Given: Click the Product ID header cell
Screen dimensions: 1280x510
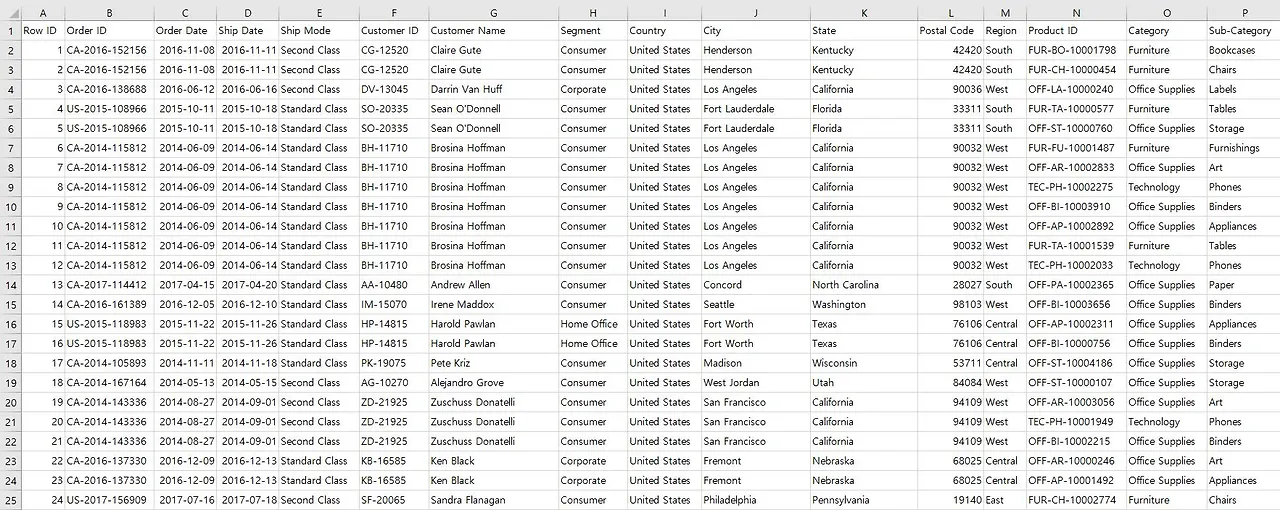Looking at the screenshot, I should [1075, 30].
